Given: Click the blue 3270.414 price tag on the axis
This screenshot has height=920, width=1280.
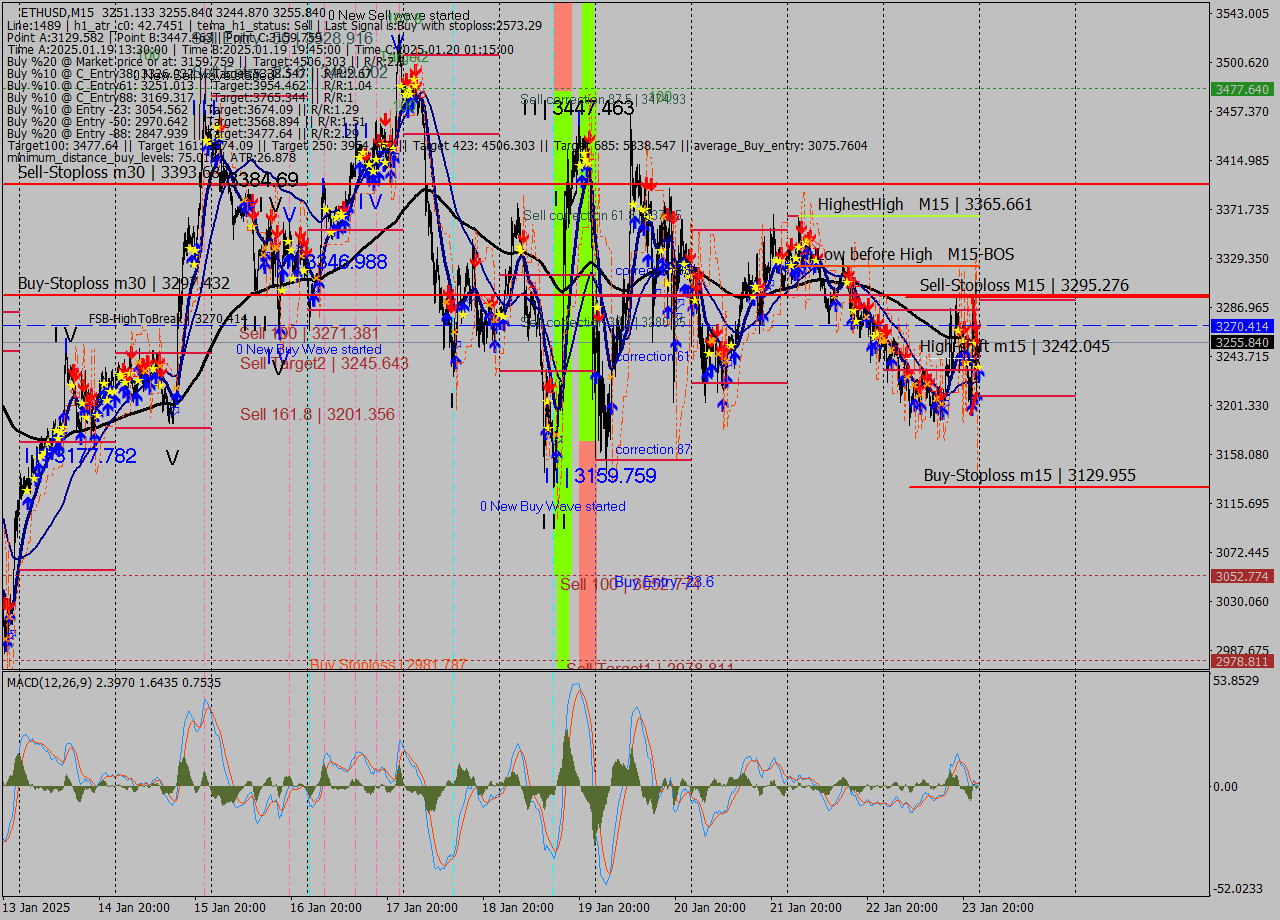Looking at the screenshot, I should click(1242, 326).
